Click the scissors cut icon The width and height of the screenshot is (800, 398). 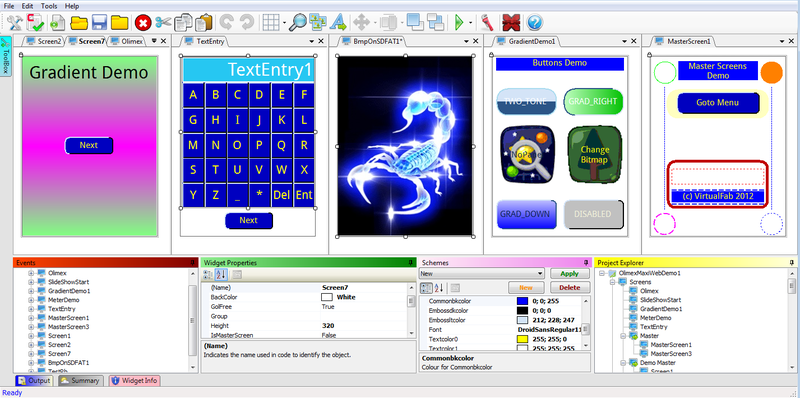pyautogui.click(x=163, y=22)
